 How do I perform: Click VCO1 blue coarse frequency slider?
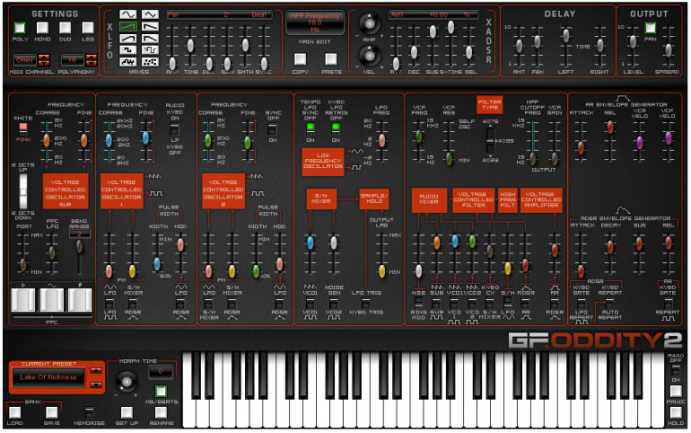point(109,141)
